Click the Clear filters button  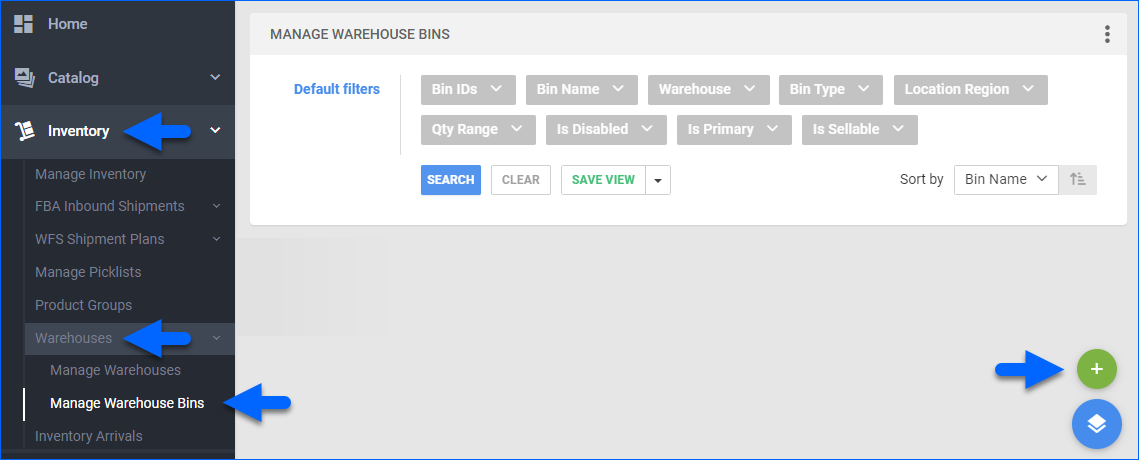tap(520, 180)
